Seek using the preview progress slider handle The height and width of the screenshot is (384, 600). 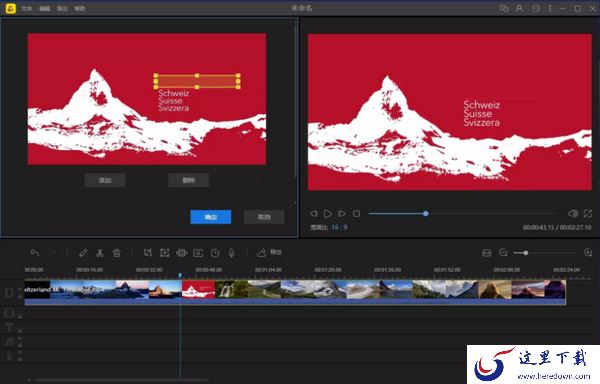426,213
